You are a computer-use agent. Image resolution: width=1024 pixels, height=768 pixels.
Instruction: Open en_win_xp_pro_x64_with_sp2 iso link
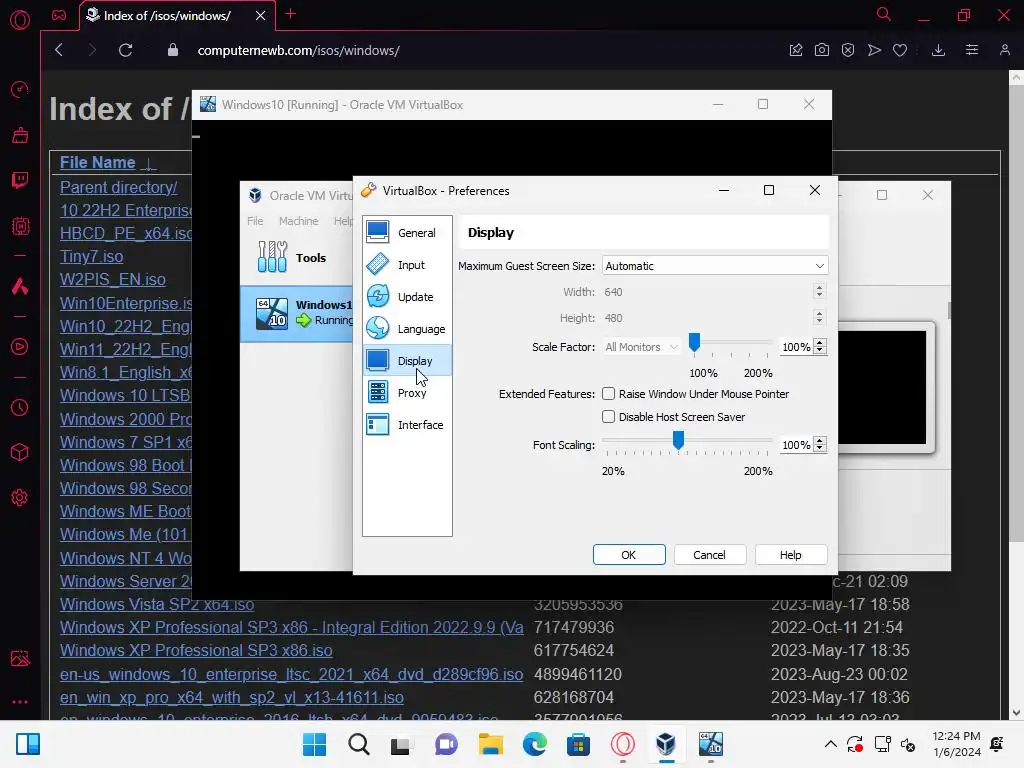click(x=232, y=697)
